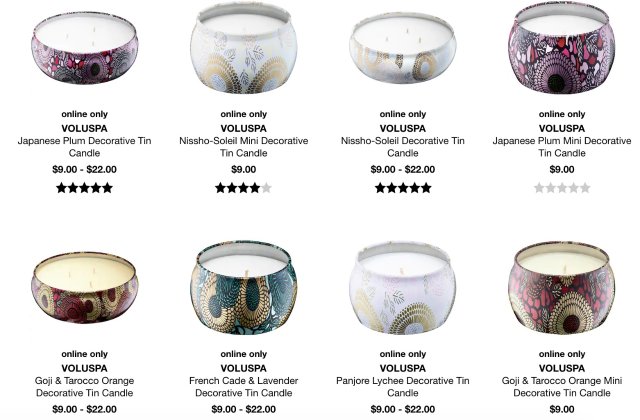Open the Goji & Tarocco Orange Mini Decorative link

[562, 387]
